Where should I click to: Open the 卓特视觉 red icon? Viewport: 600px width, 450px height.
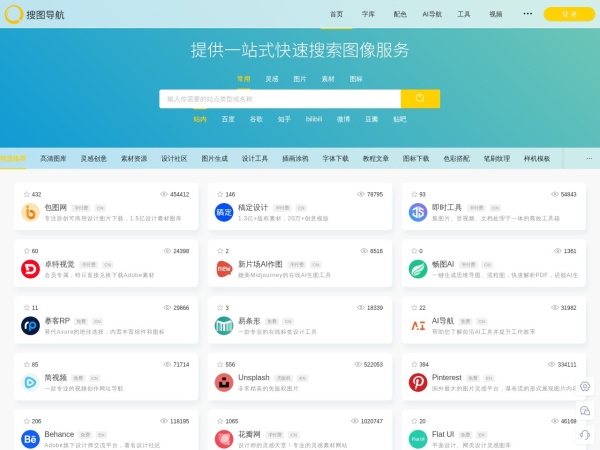coord(31,269)
